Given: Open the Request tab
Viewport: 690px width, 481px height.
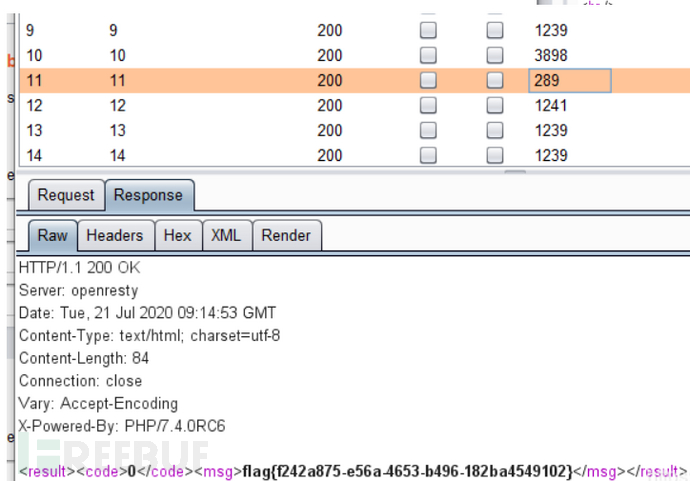Looking at the screenshot, I should [66, 195].
